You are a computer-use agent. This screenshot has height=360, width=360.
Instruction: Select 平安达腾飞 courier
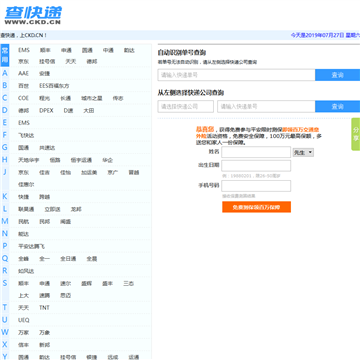coord(31,246)
